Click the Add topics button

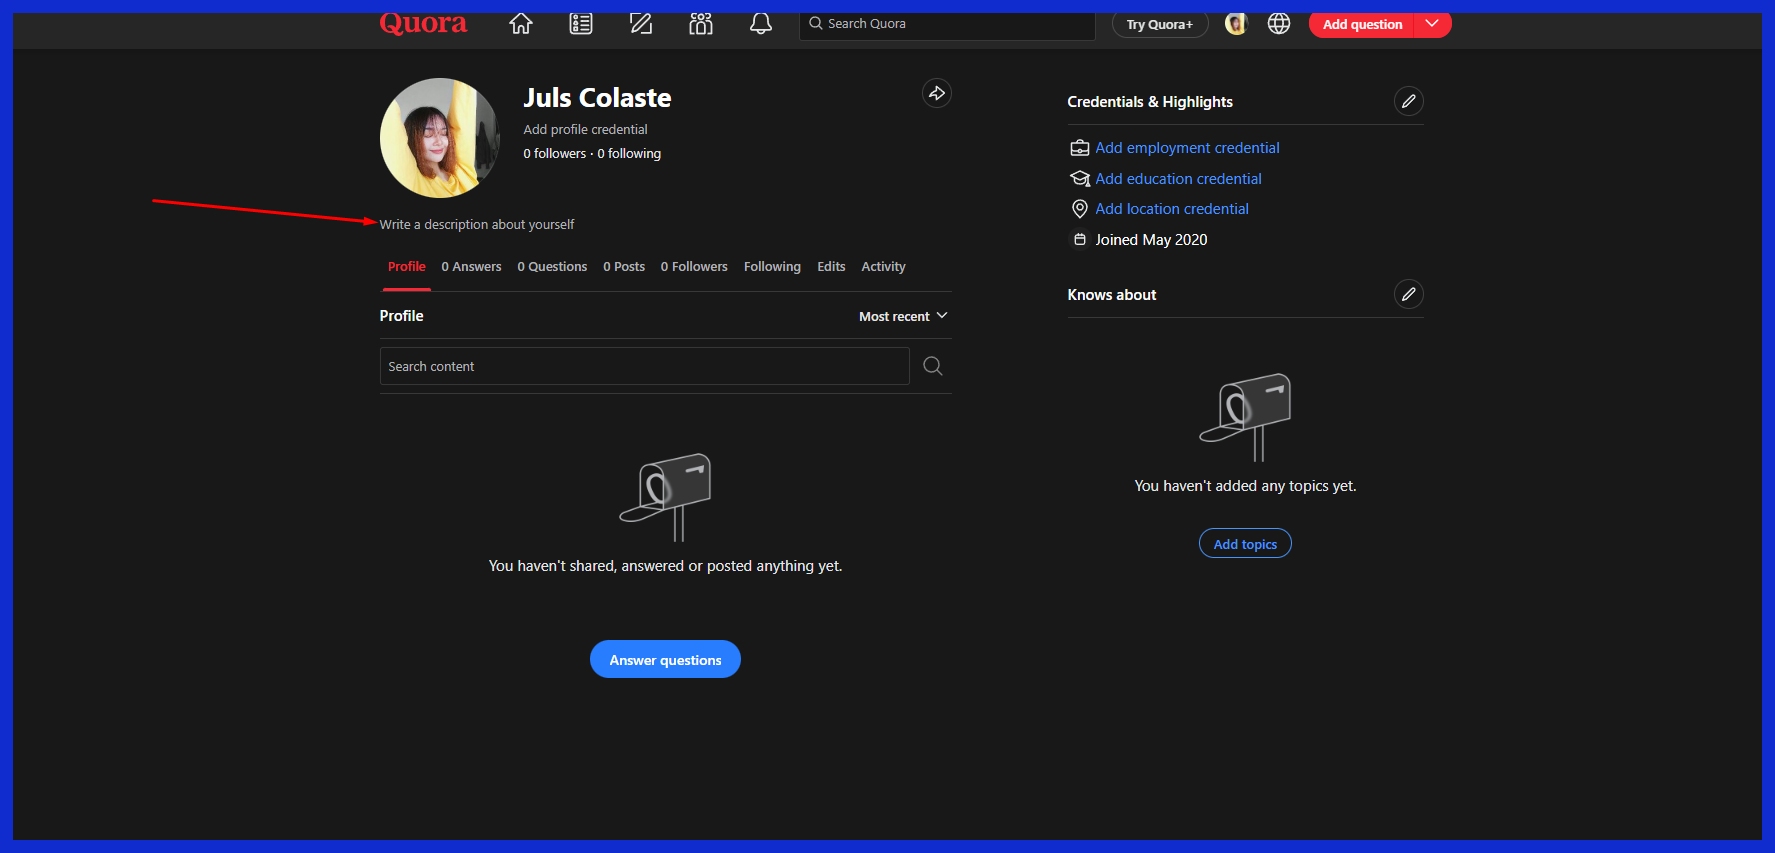coord(1245,544)
